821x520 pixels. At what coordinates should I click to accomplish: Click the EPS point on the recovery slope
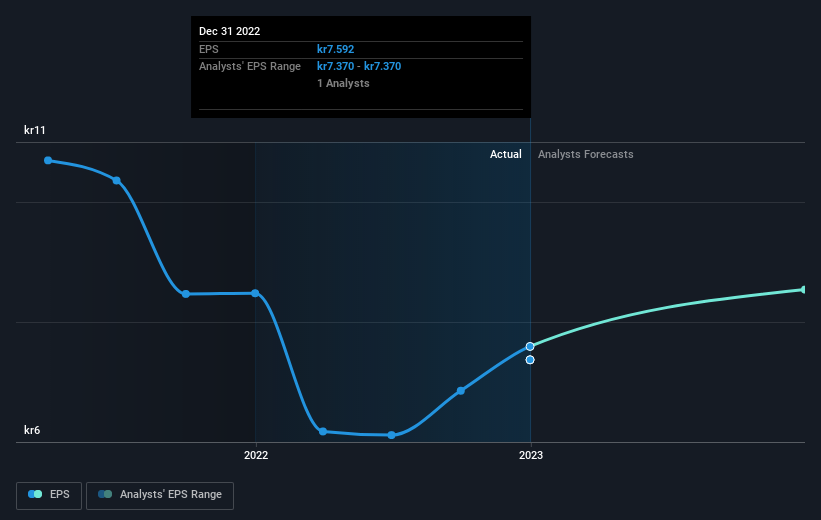[x=461, y=391]
